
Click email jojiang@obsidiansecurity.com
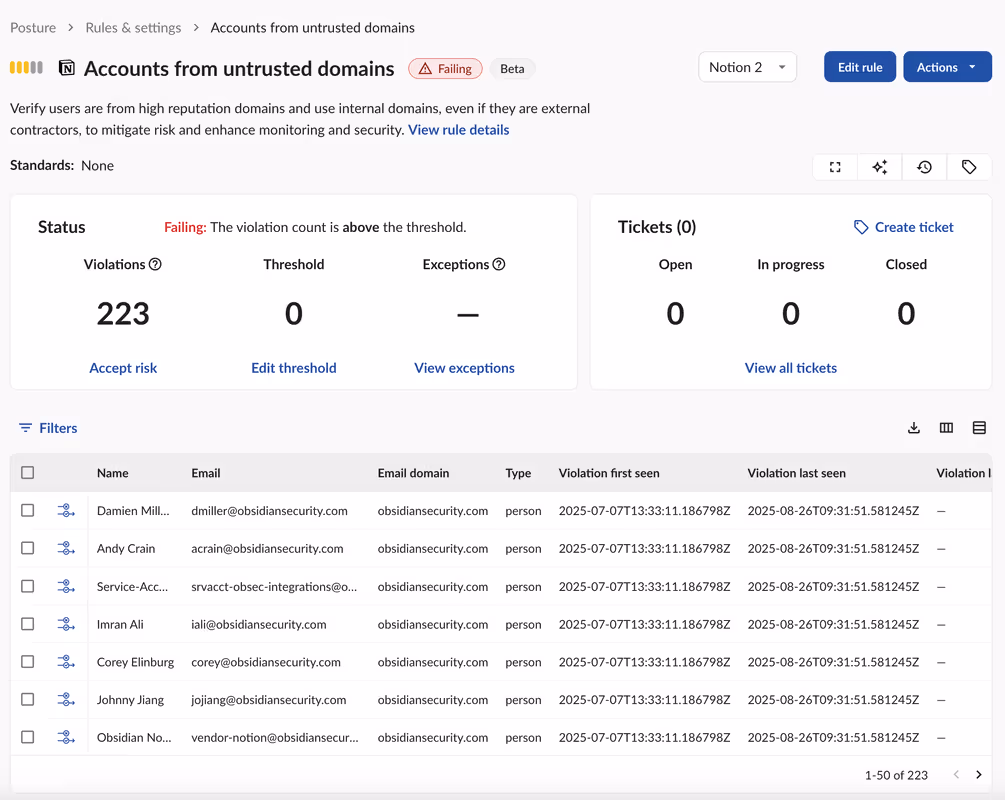click(x=269, y=700)
